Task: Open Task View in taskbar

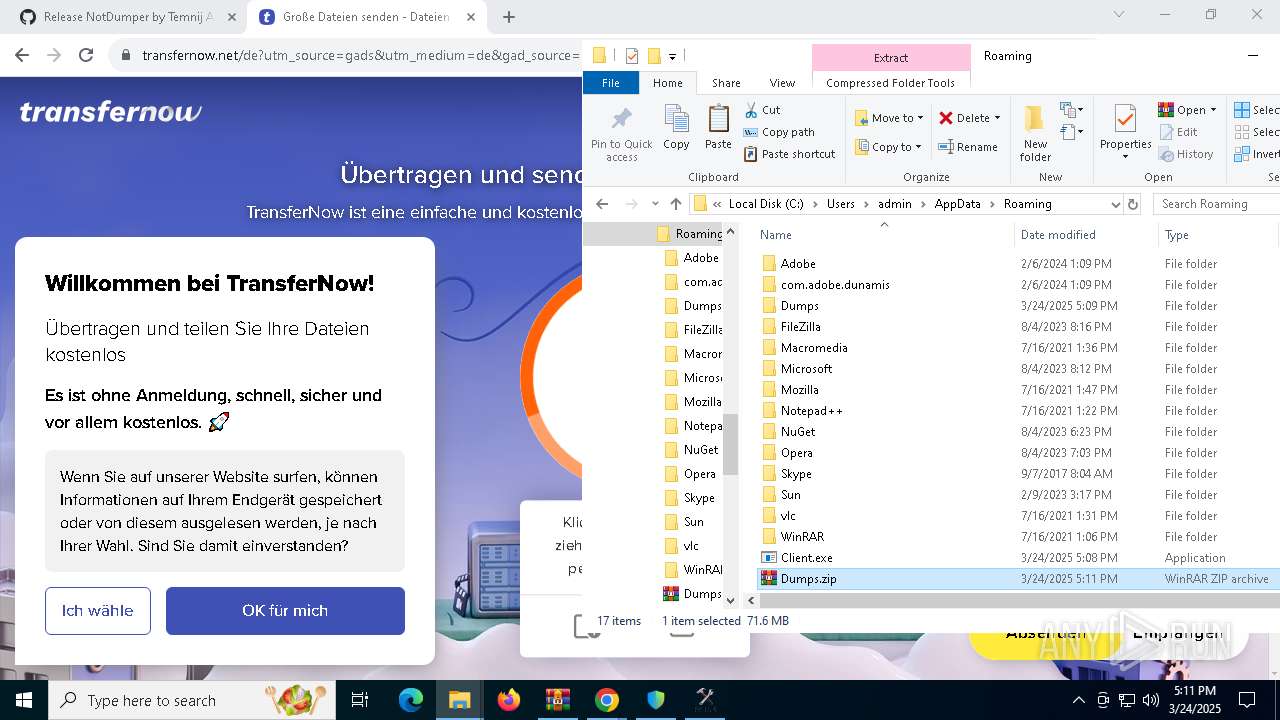Action: pyautogui.click(x=360, y=700)
